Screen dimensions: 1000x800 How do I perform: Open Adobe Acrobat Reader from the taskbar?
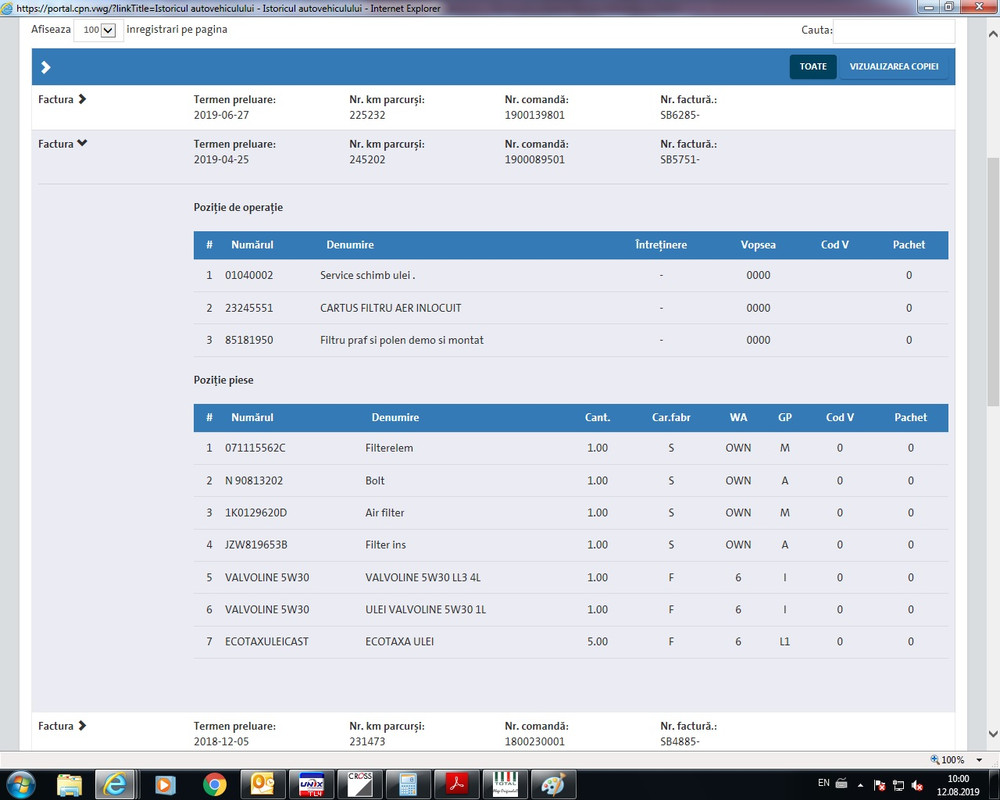[456, 784]
